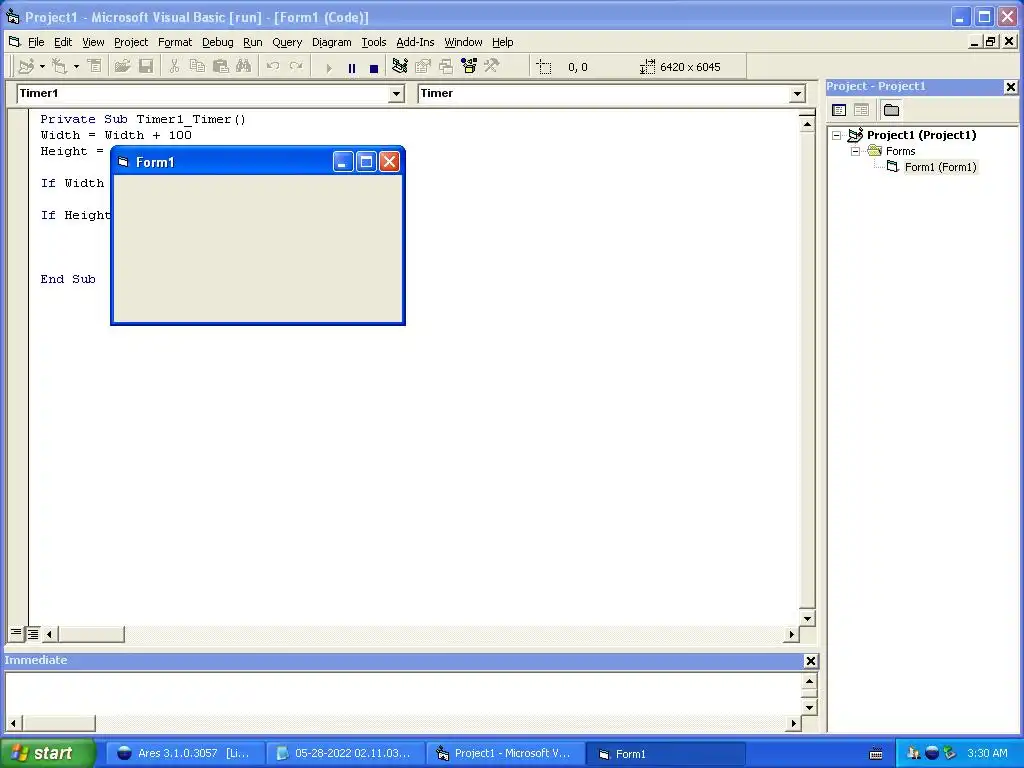The width and height of the screenshot is (1024, 768).
Task: Open the Form Layout Window icon
Action: (446, 66)
